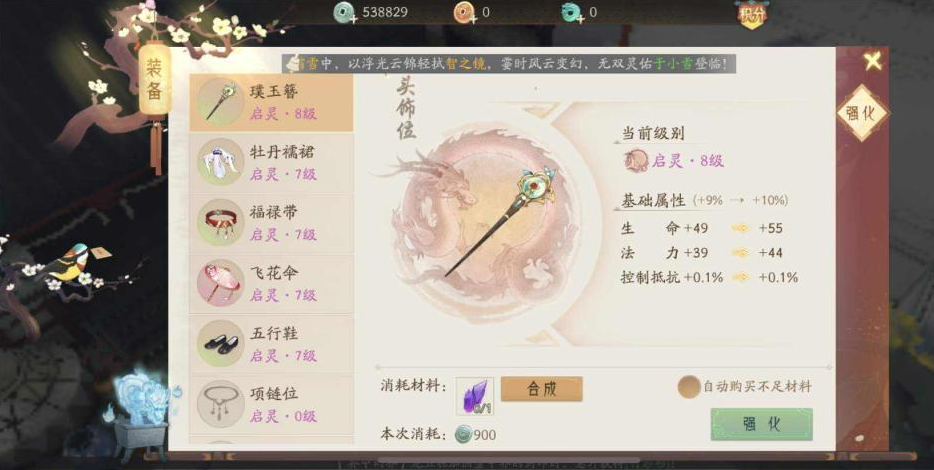Add copper coins via top currency icon
Viewport: 934px width, 470px height.
pyautogui.click(x=464, y=13)
